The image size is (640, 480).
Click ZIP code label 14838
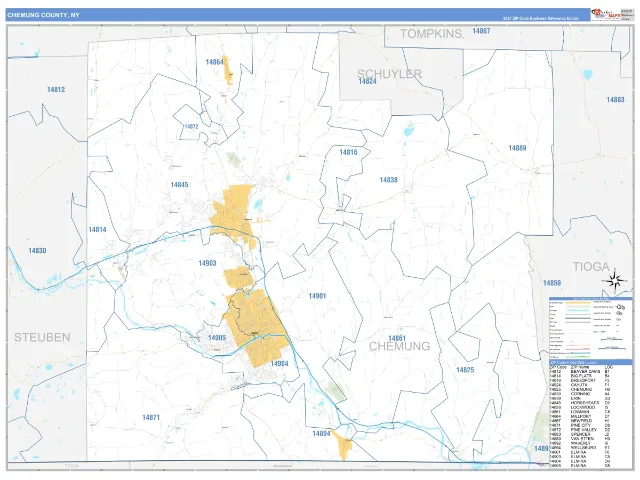(388, 180)
